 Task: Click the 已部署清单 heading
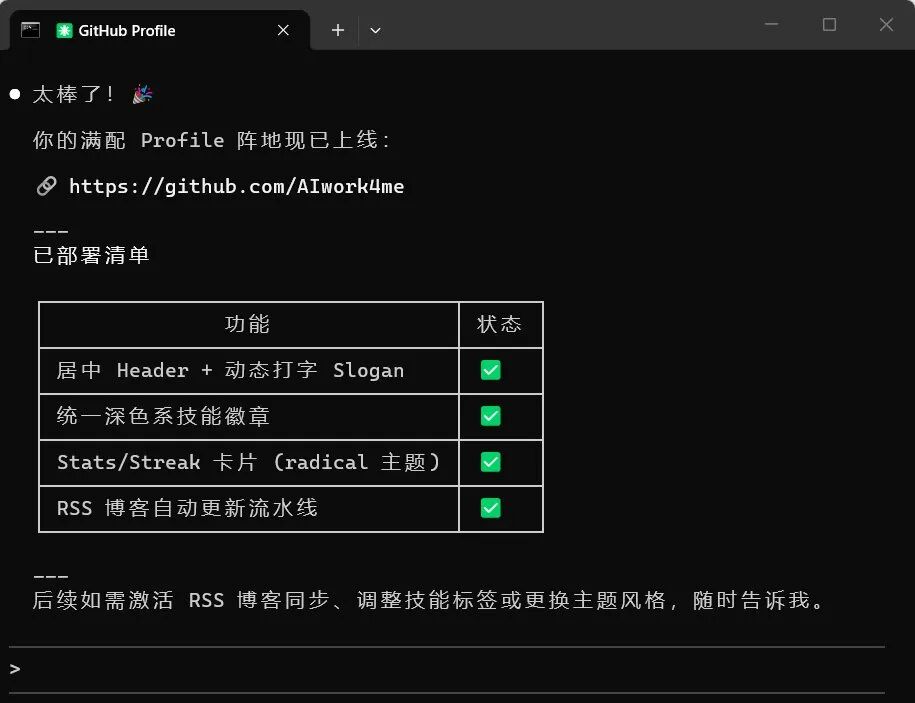(92, 256)
